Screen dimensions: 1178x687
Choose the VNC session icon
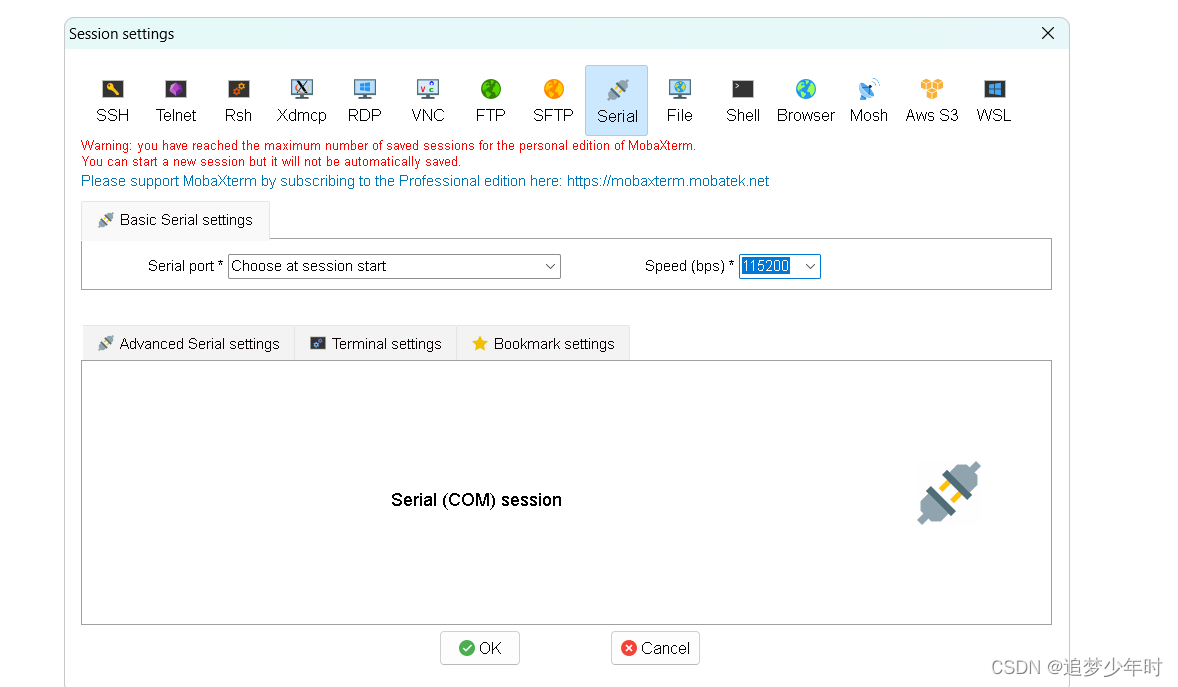click(x=427, y=101)
